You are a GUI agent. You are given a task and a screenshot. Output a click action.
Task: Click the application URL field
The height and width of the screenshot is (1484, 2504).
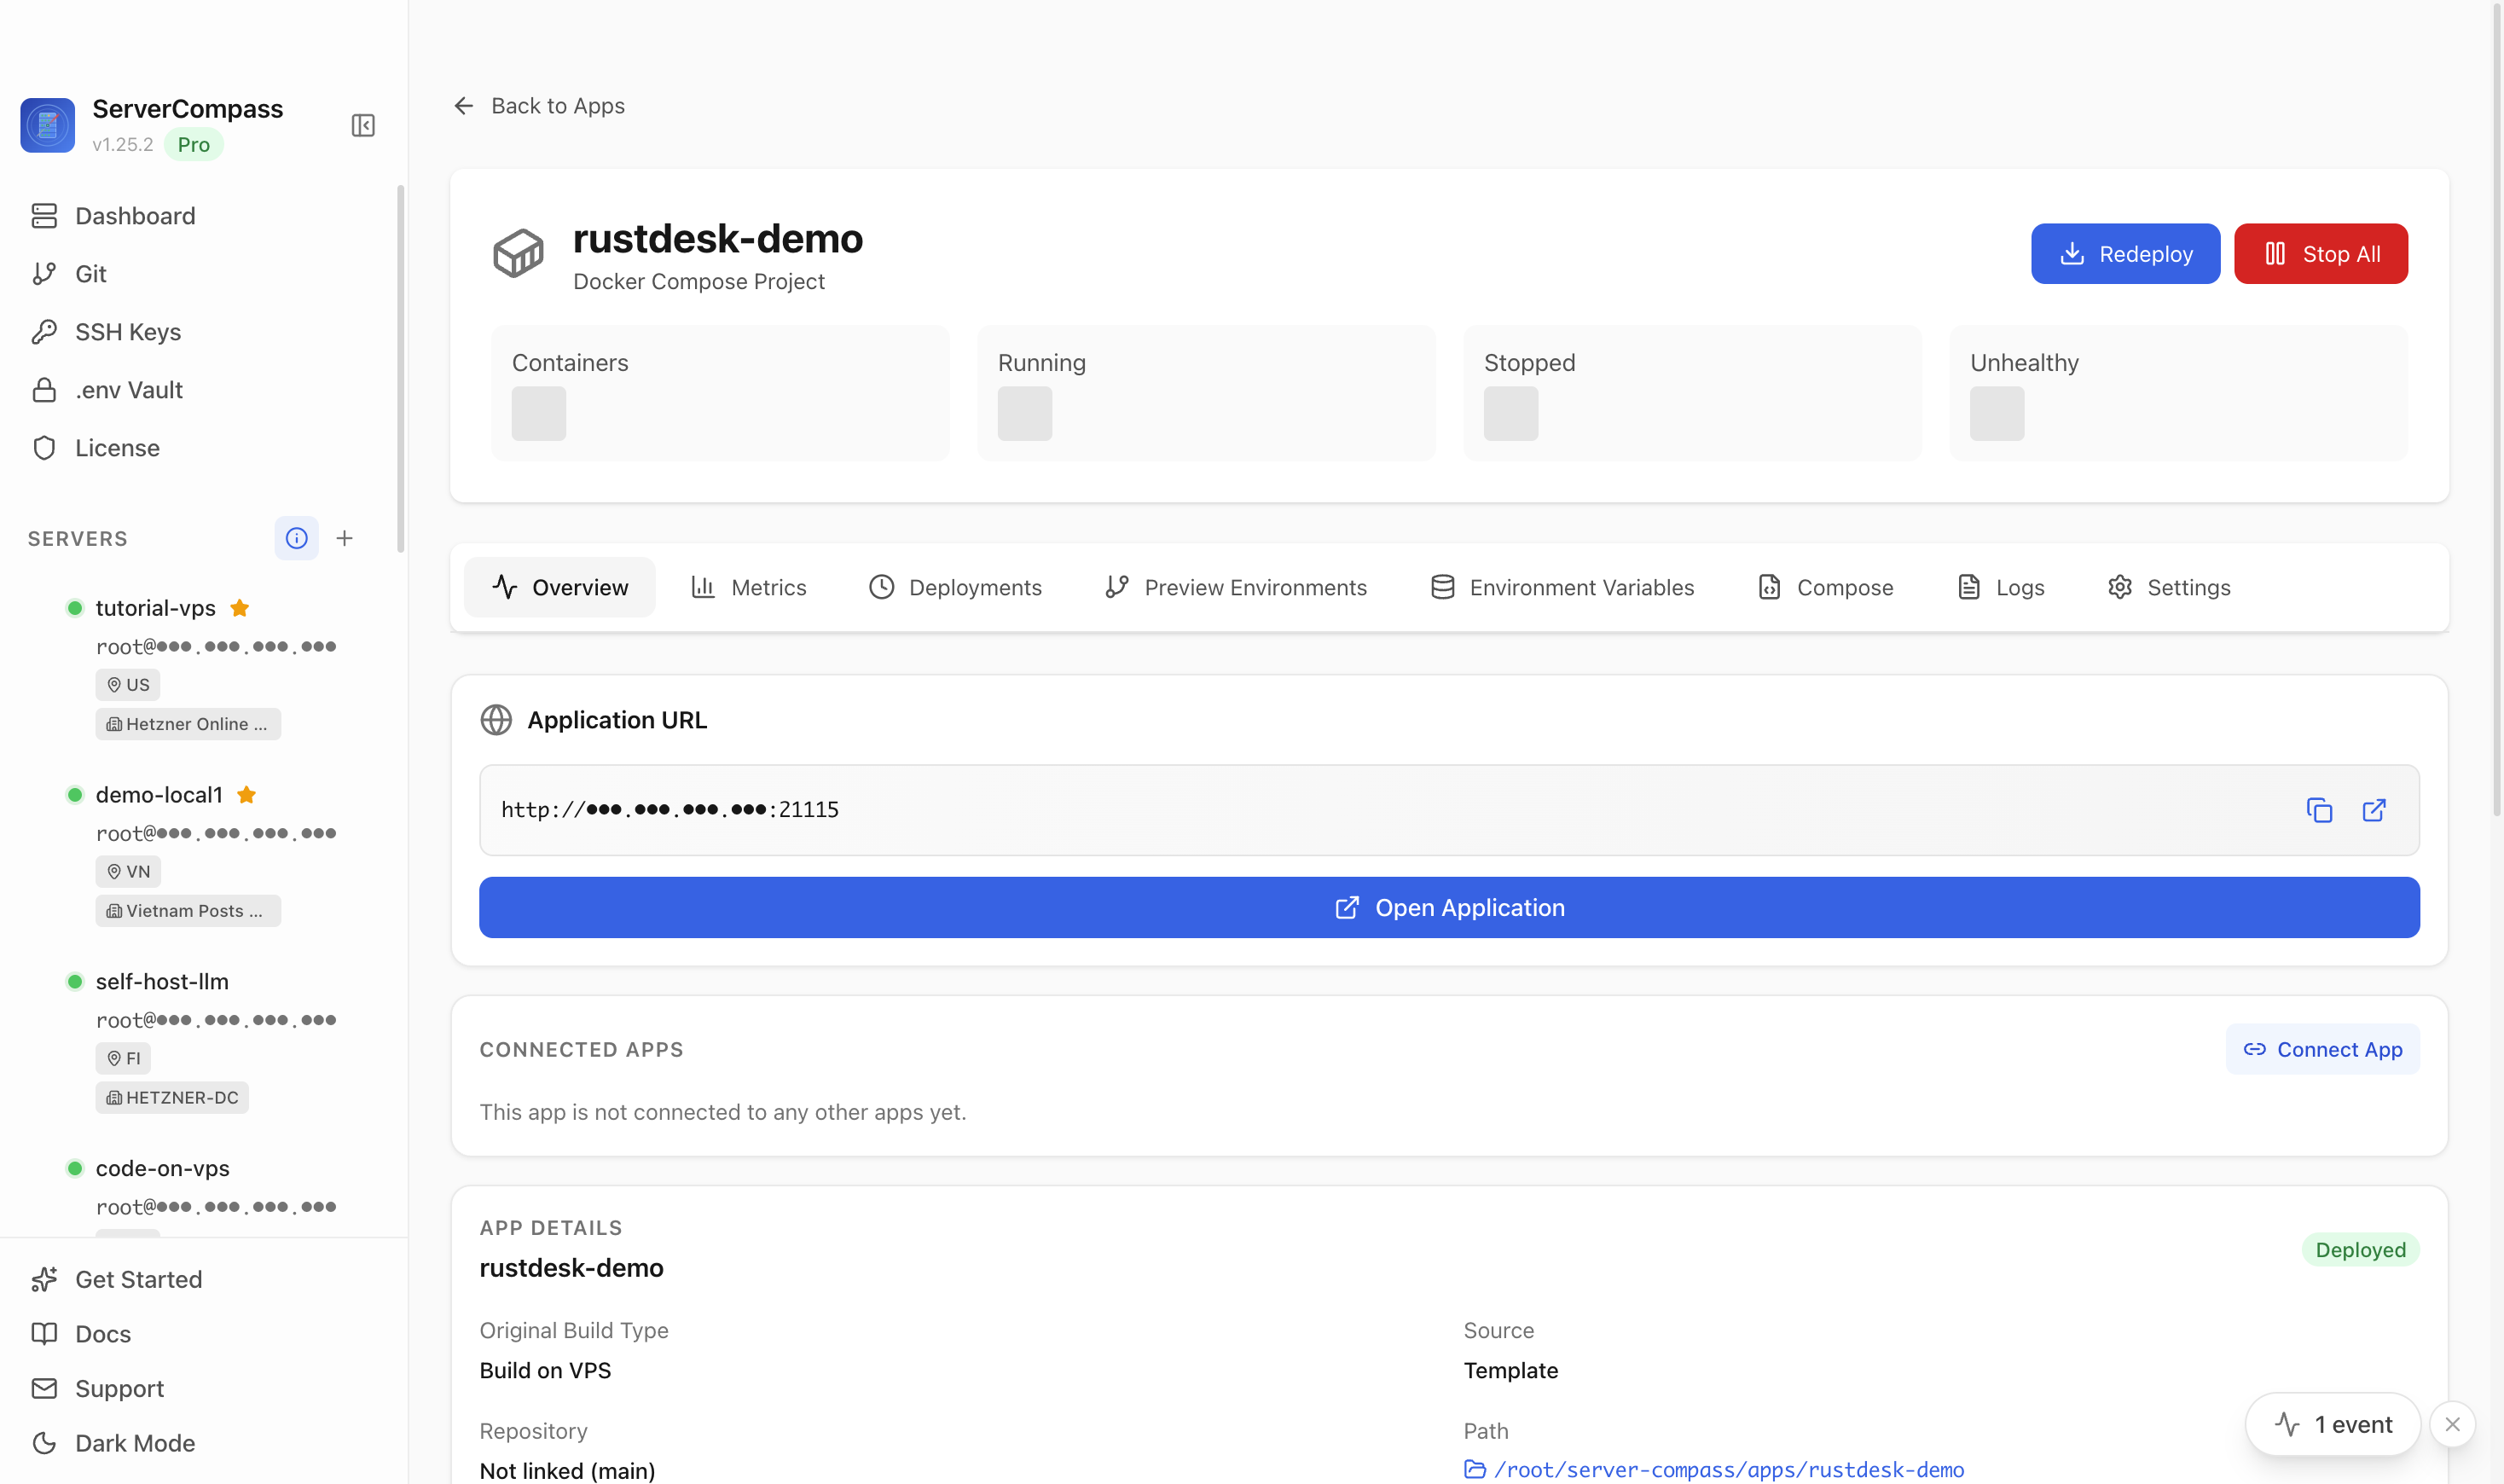1449,810
